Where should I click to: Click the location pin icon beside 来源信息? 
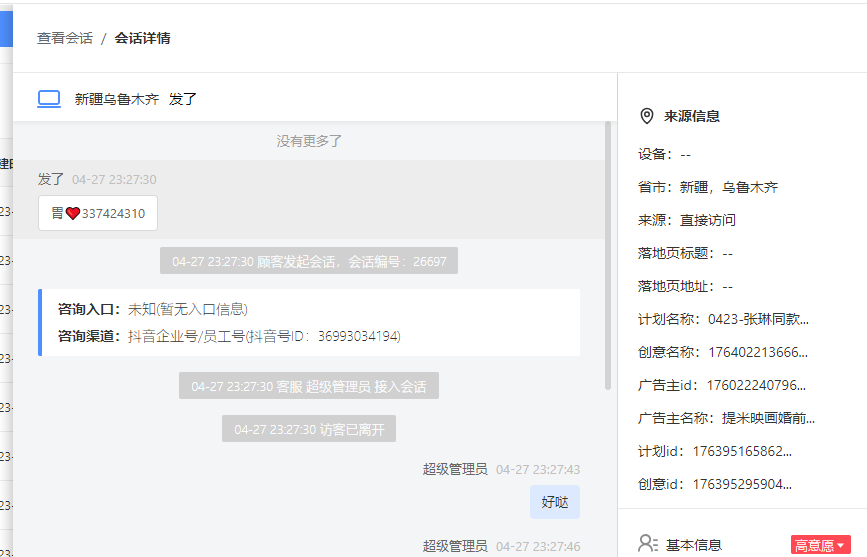click(646, 116)
